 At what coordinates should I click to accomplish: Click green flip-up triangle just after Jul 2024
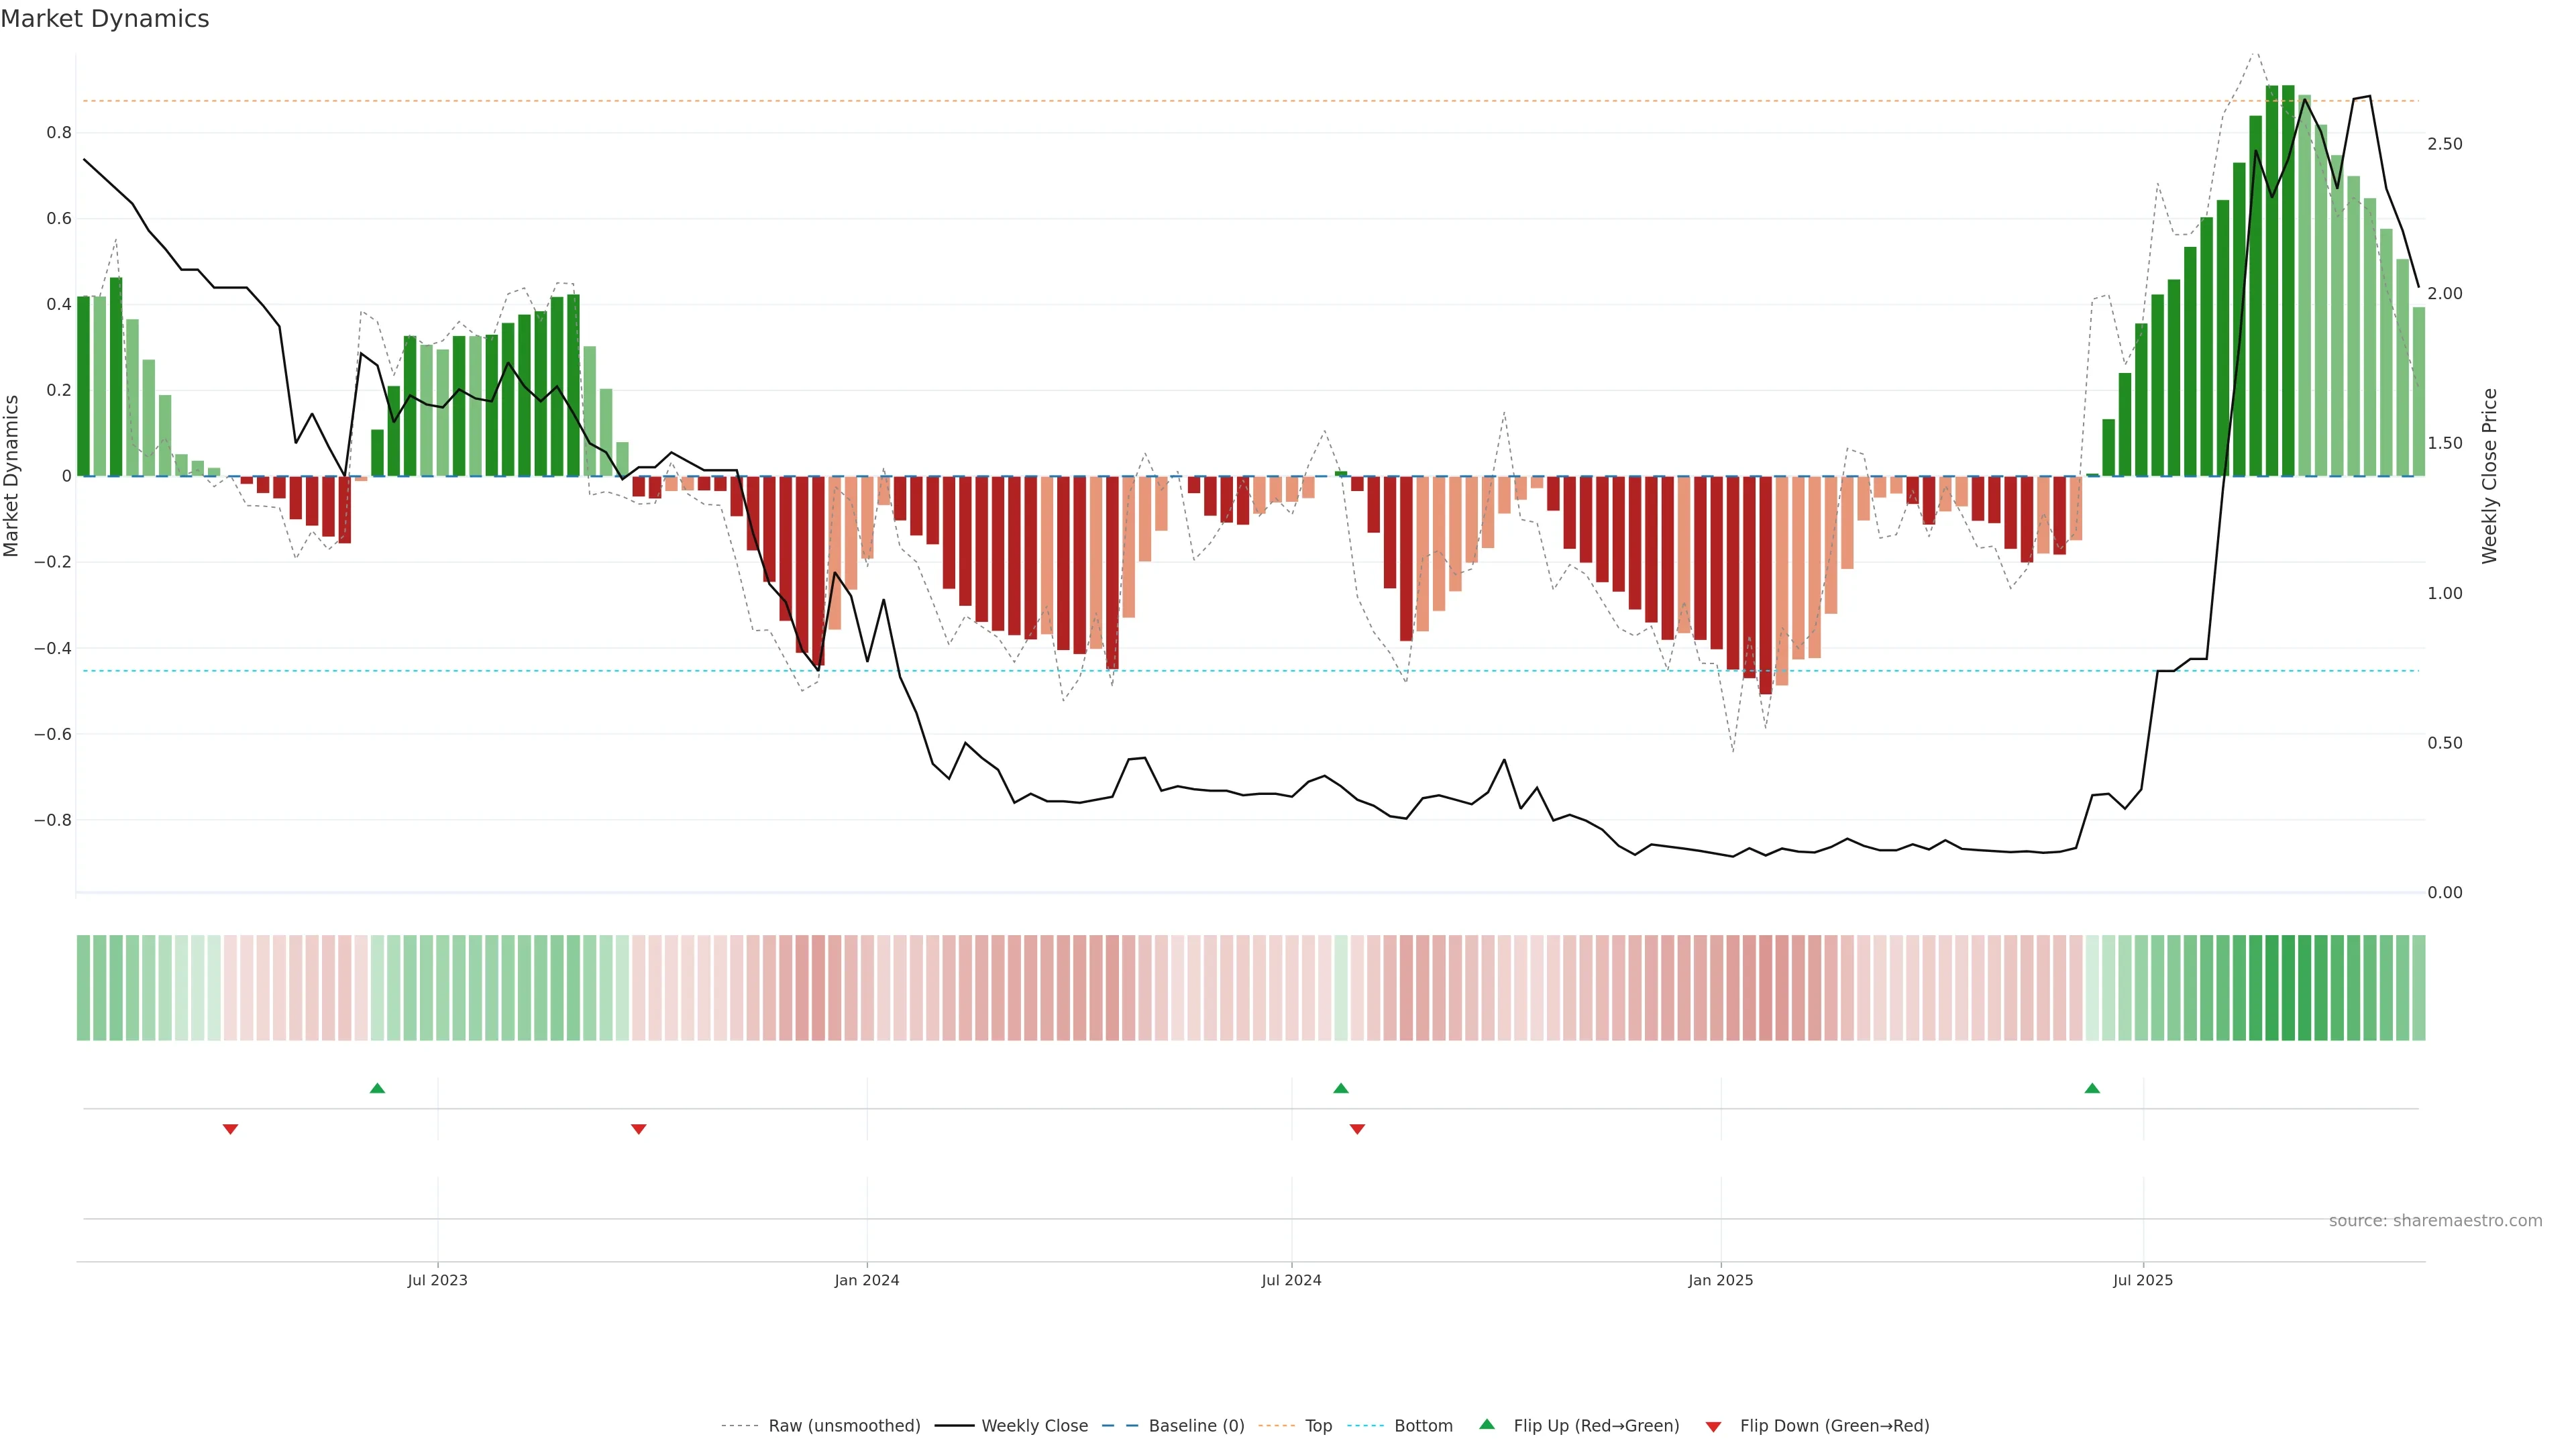(1341, 1088)
